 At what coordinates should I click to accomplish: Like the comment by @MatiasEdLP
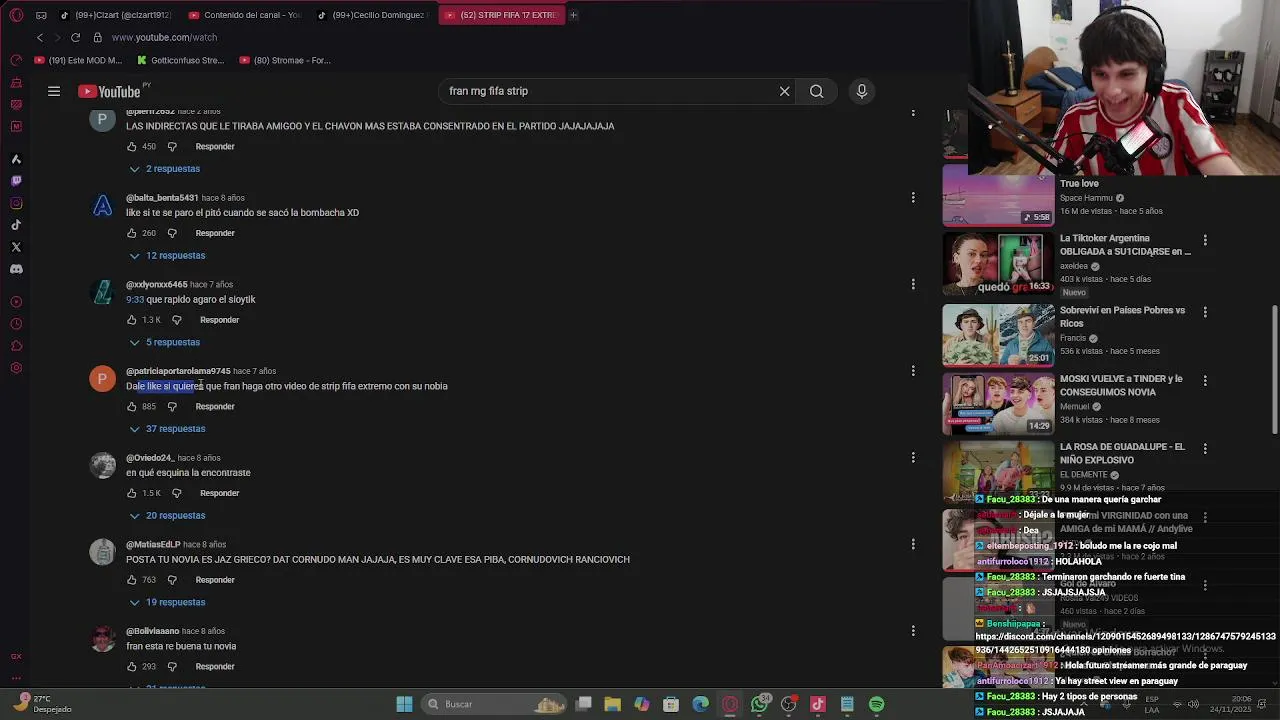[x=131, y=580]
